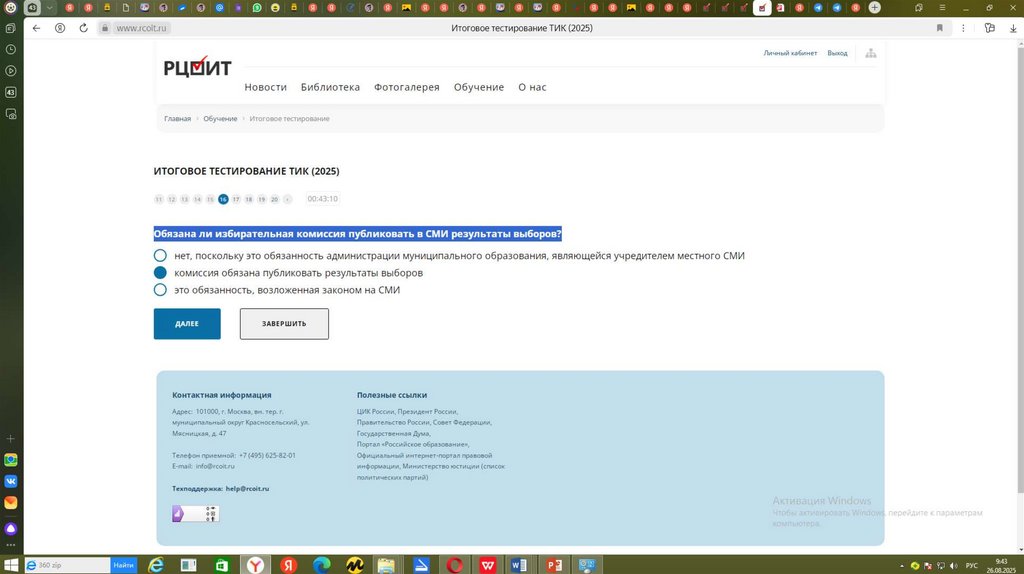Select answer 'комиссия обязана публиковать результаты выборов'
1024x574 pixels.
(x=160, y=272)
